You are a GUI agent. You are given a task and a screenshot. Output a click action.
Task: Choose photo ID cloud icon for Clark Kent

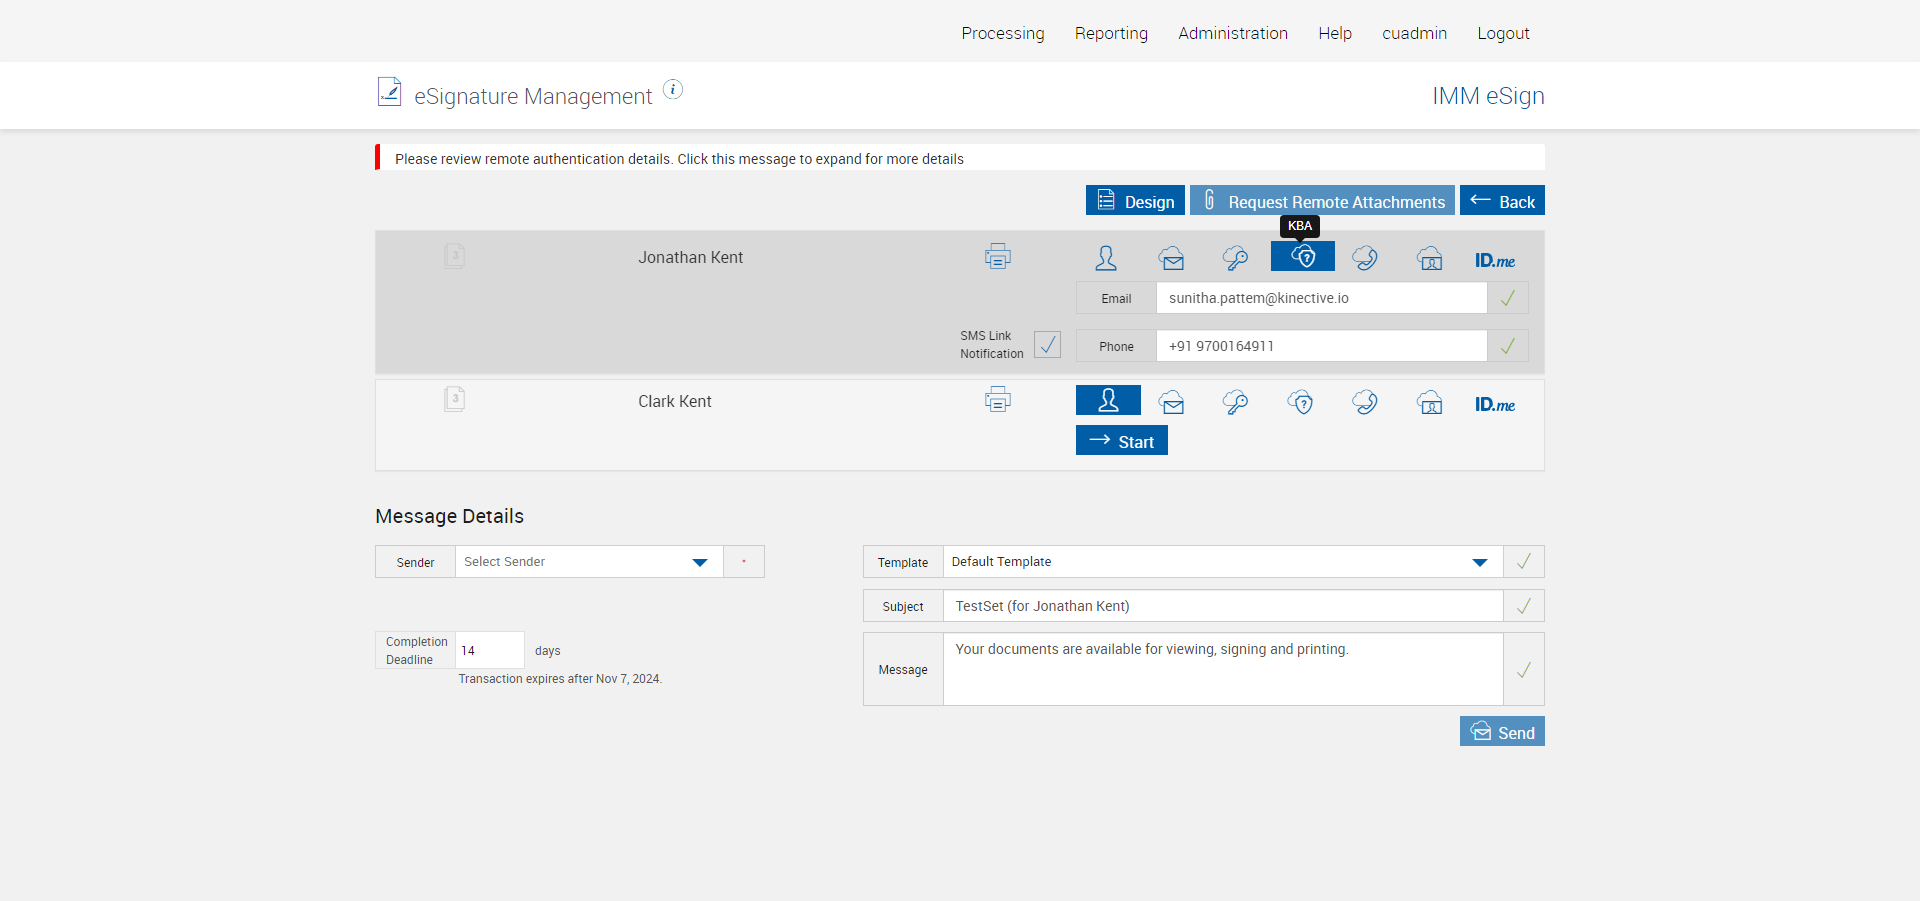pyautogui.click(x=1429, y=403)
